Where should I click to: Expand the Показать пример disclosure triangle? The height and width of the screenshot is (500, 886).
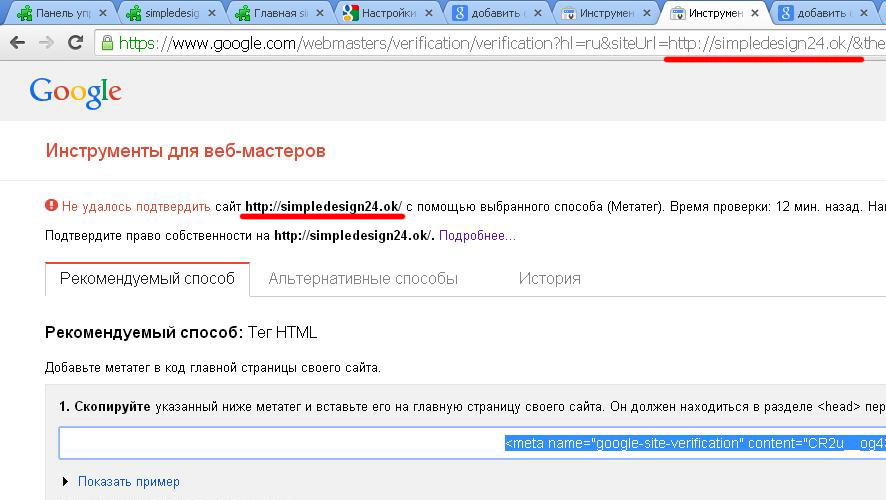click(65, 481)
